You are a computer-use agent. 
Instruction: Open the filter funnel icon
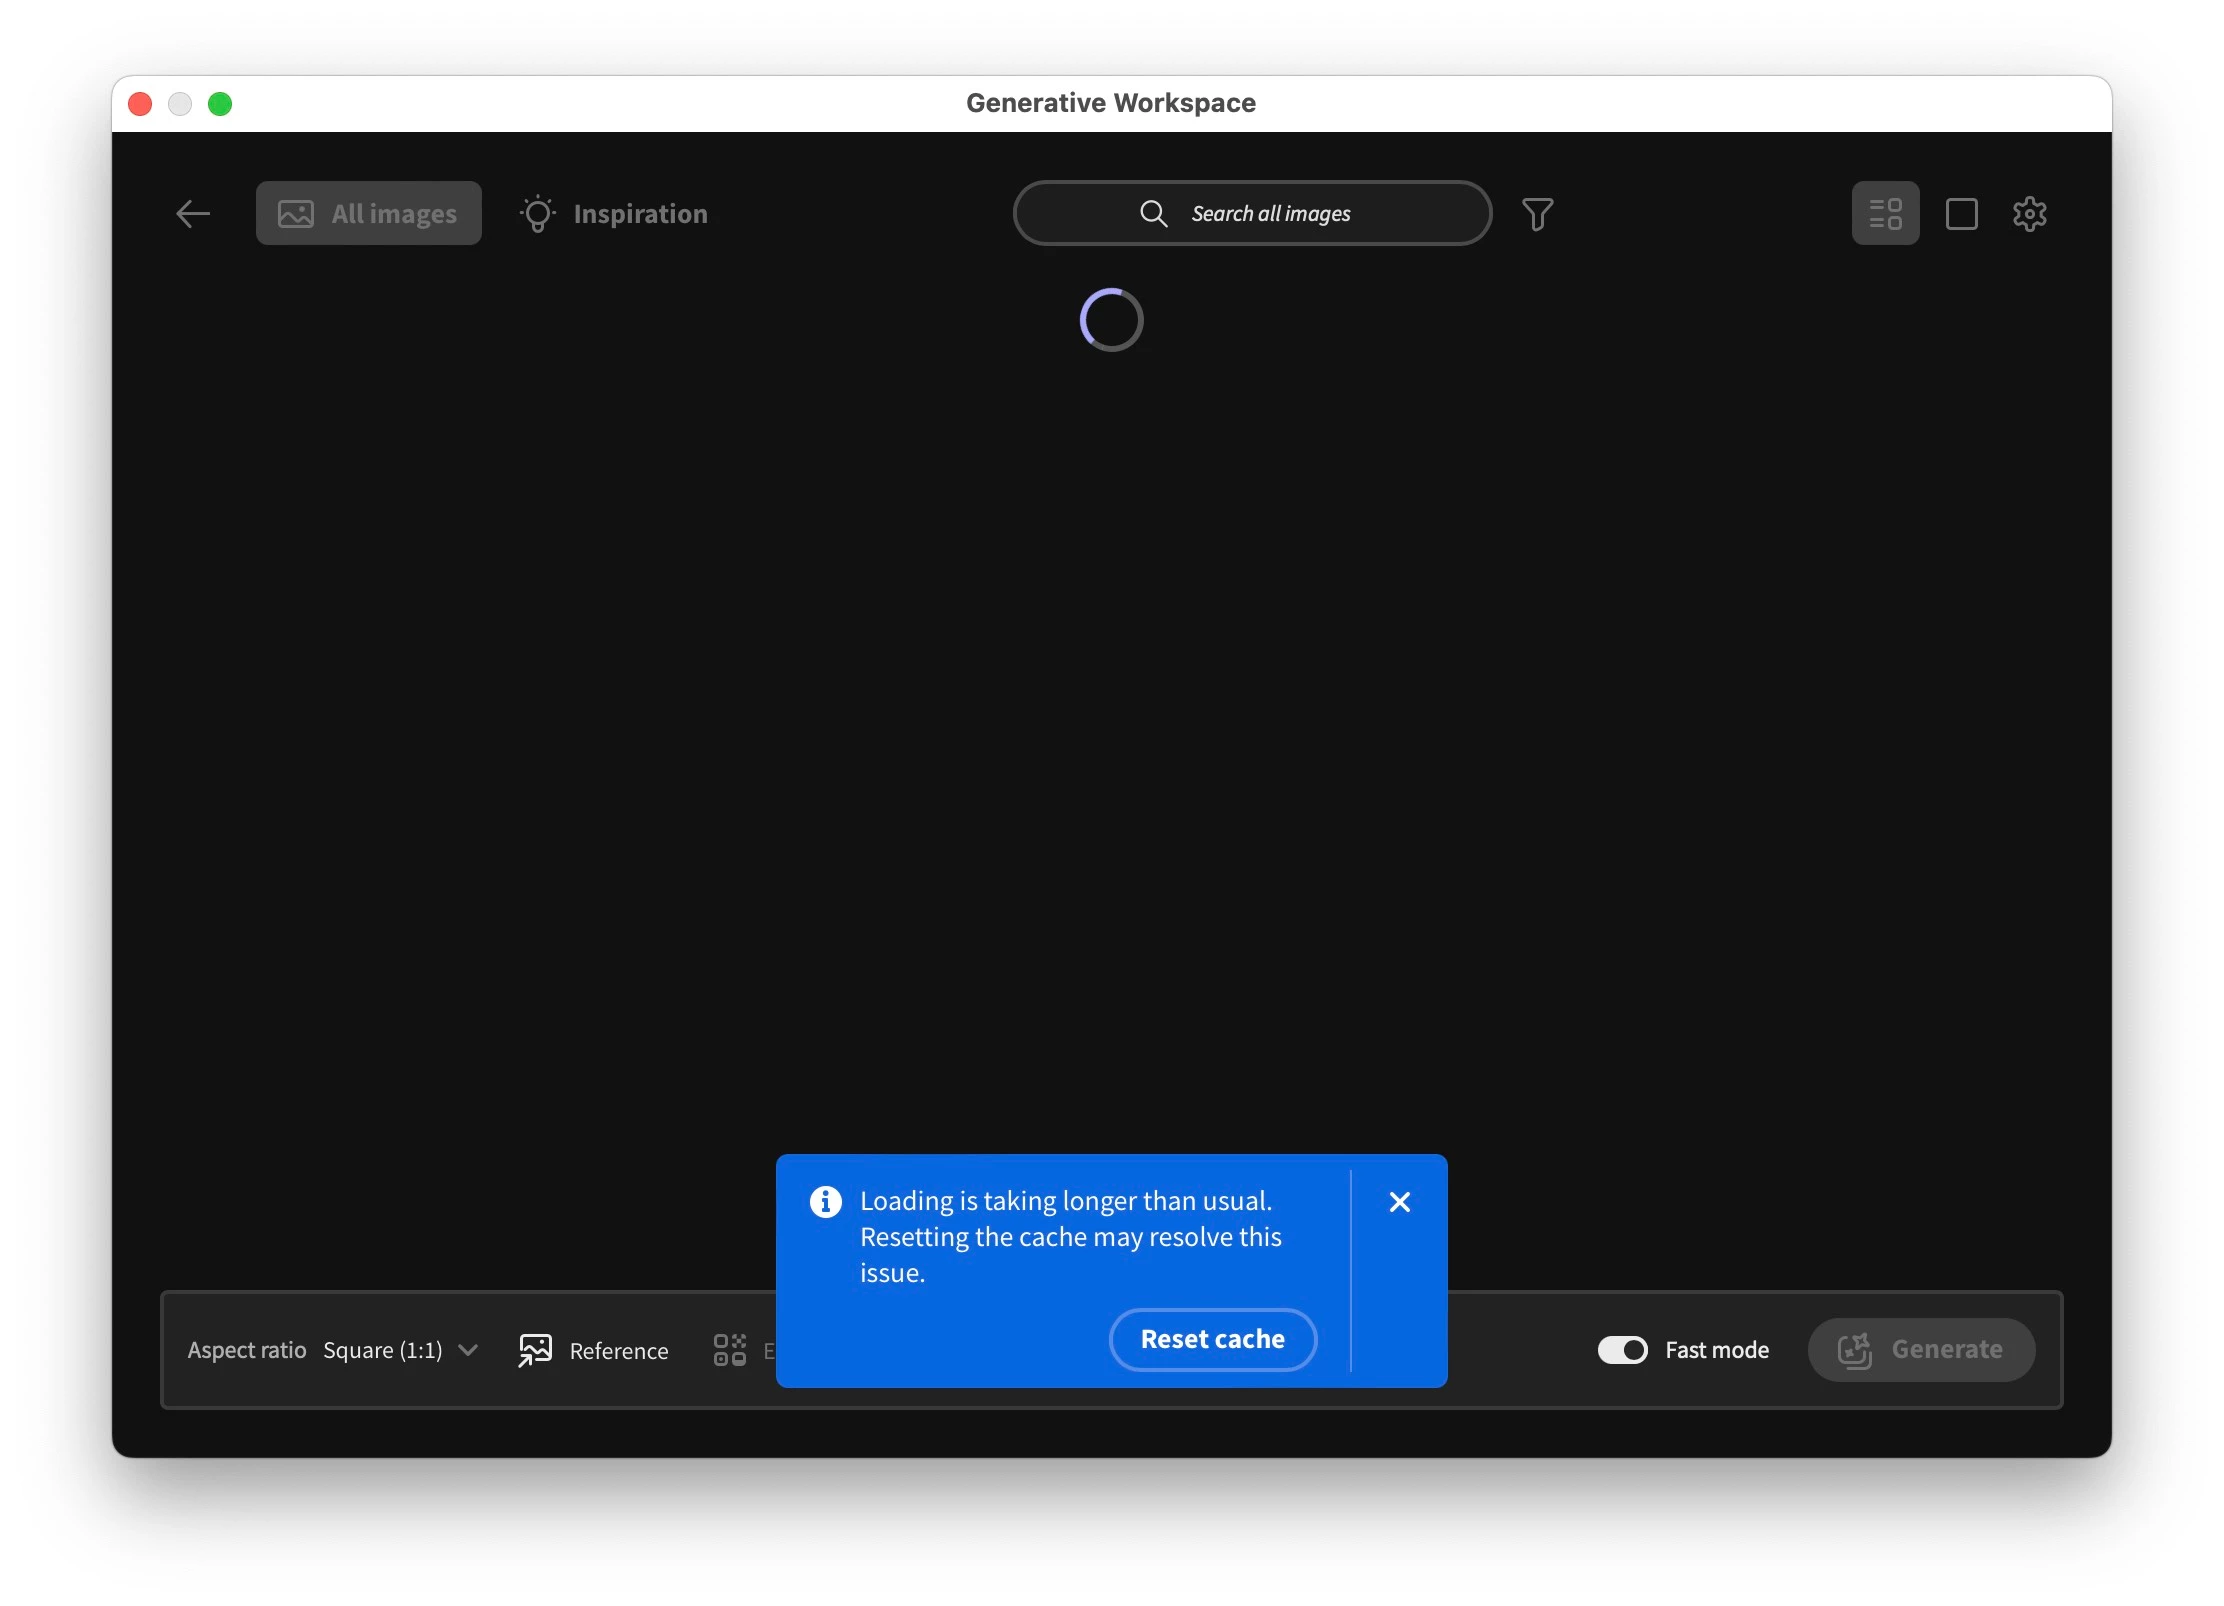[1537, 214]
